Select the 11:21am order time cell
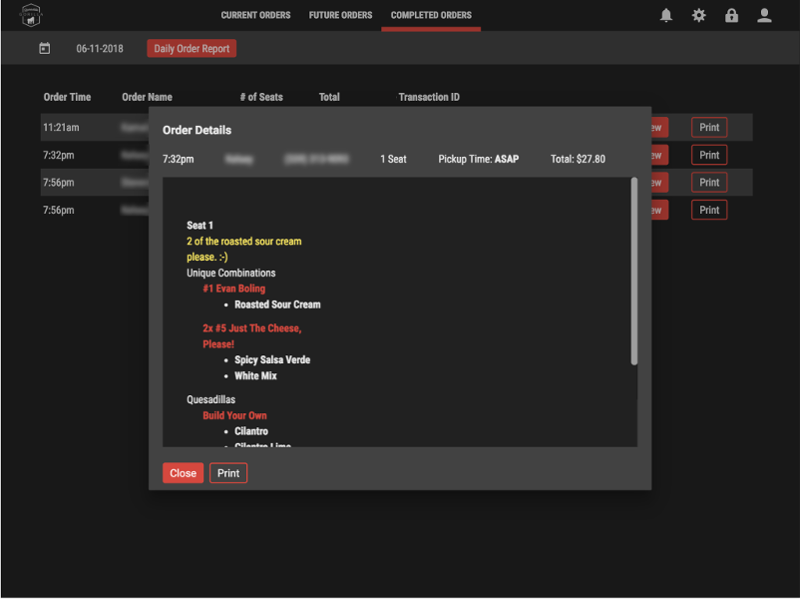 tap(61, 128)
